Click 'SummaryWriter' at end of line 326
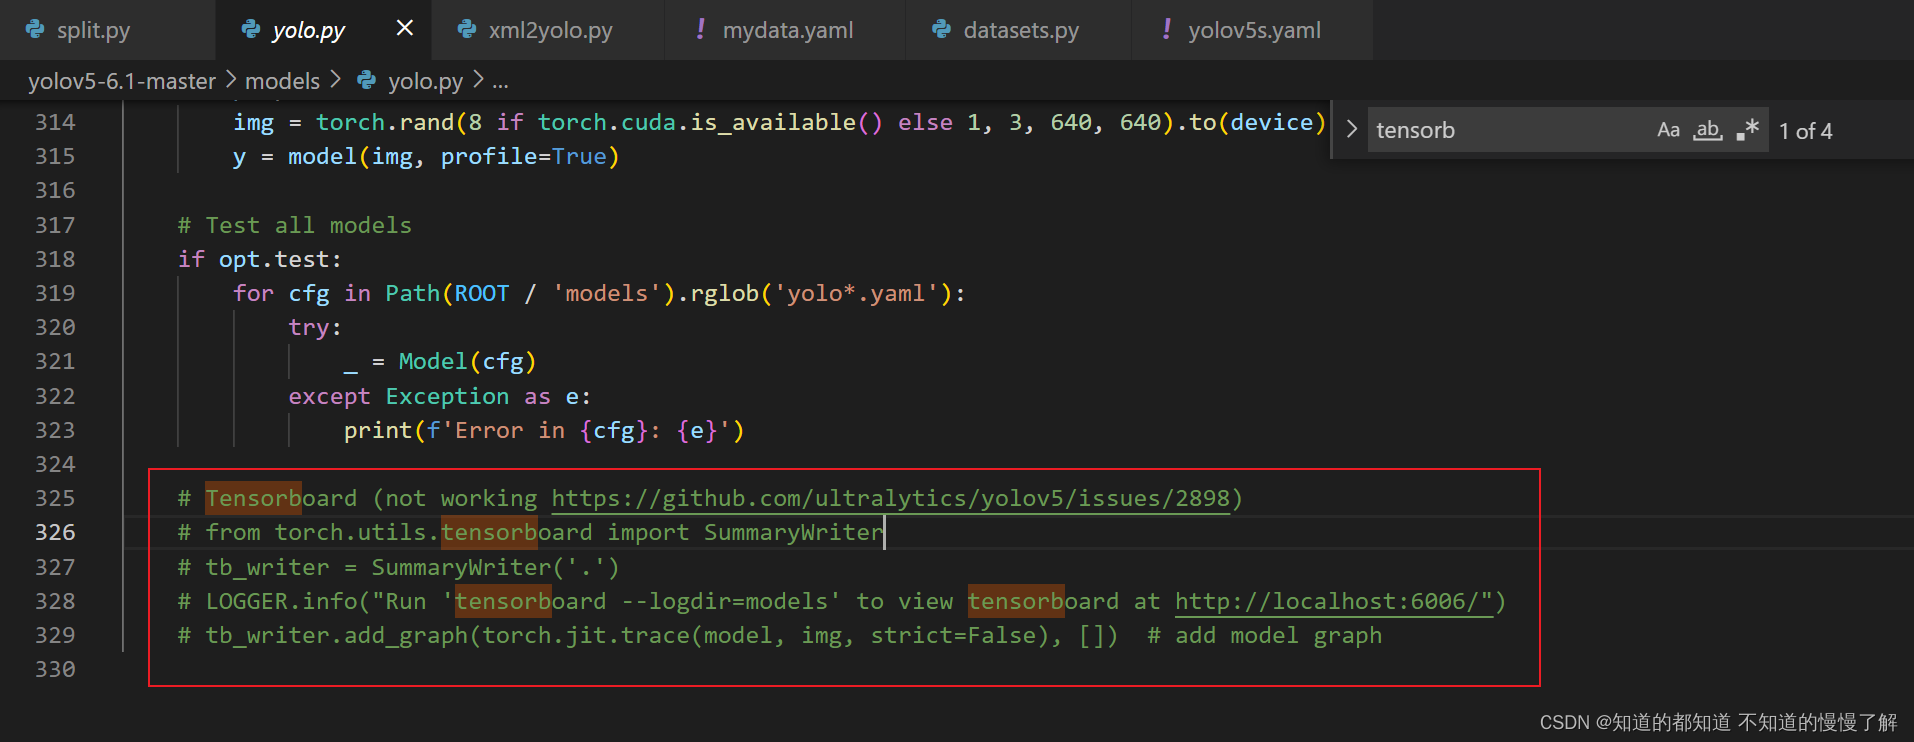This screenshot has width=1914, height=742. (794, 532)
